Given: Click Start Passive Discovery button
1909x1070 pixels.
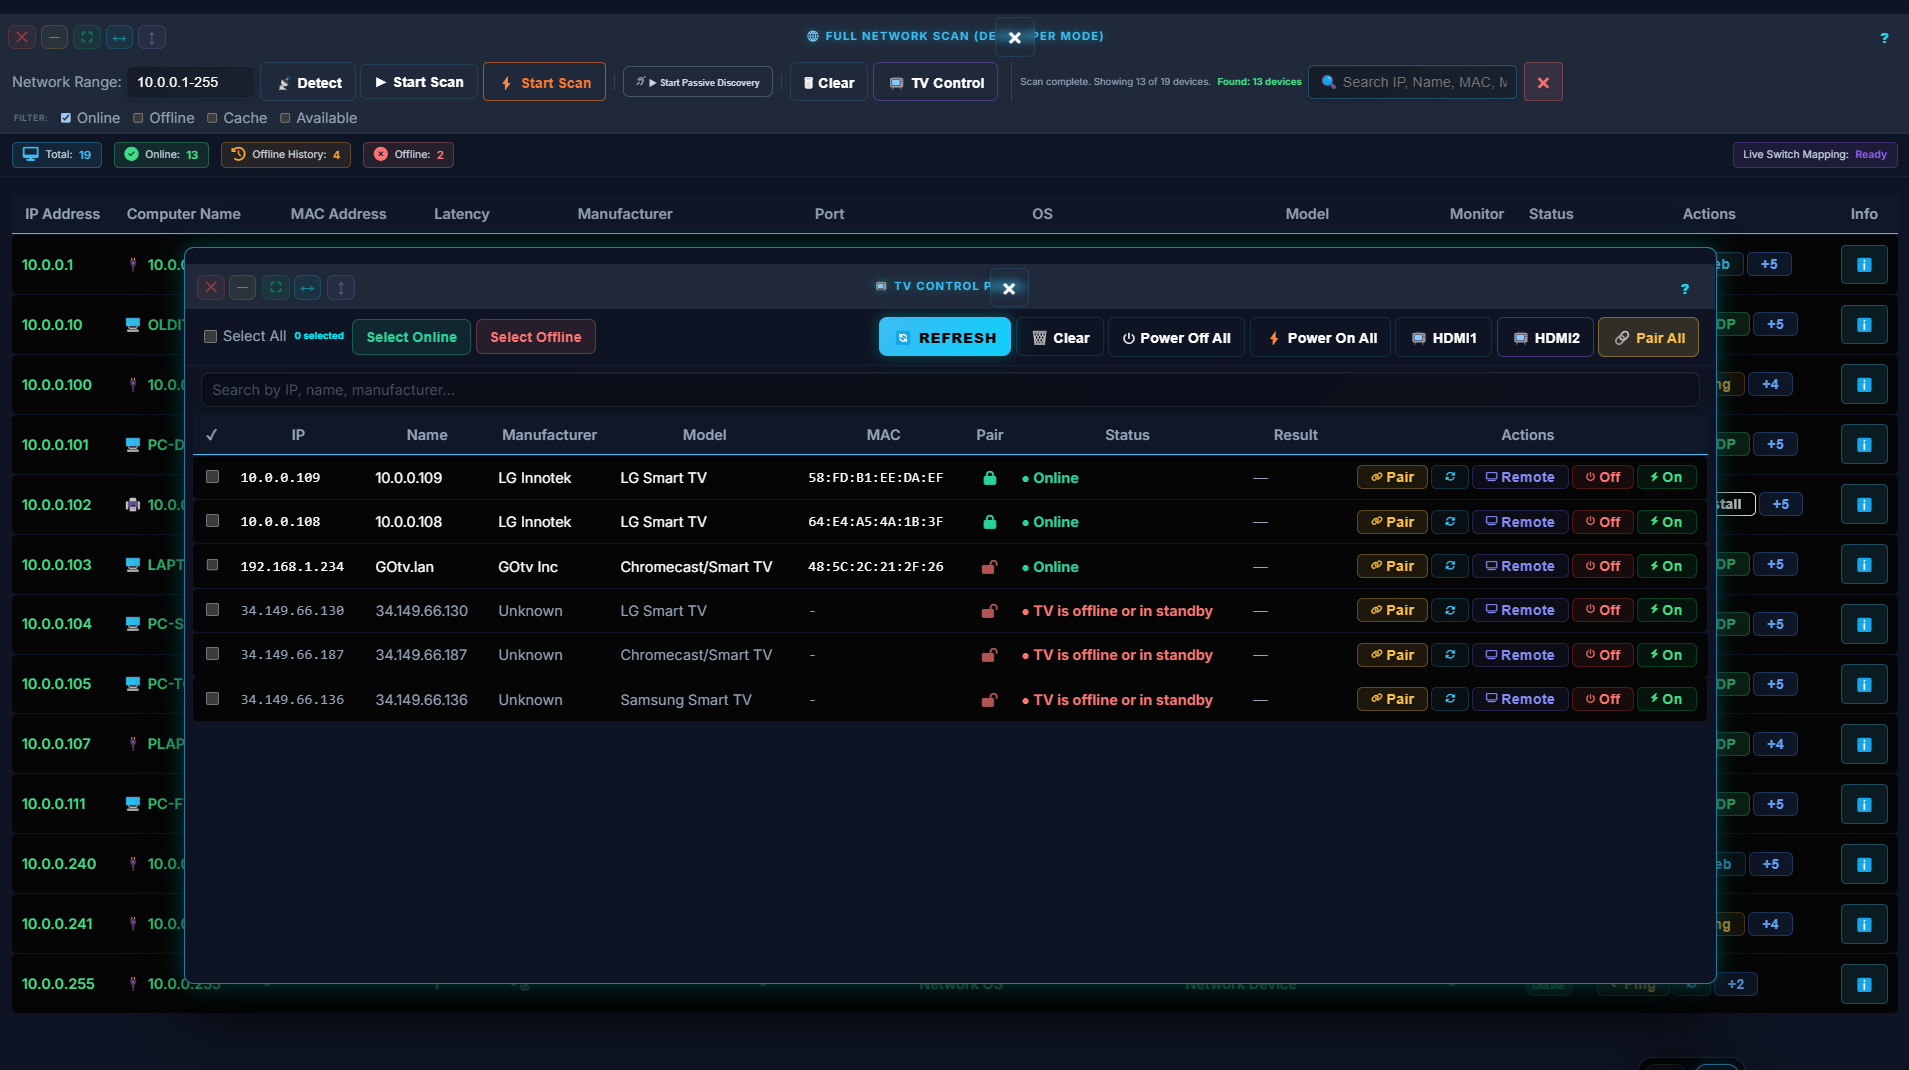Looking at the screenshot, I should 699,82.
